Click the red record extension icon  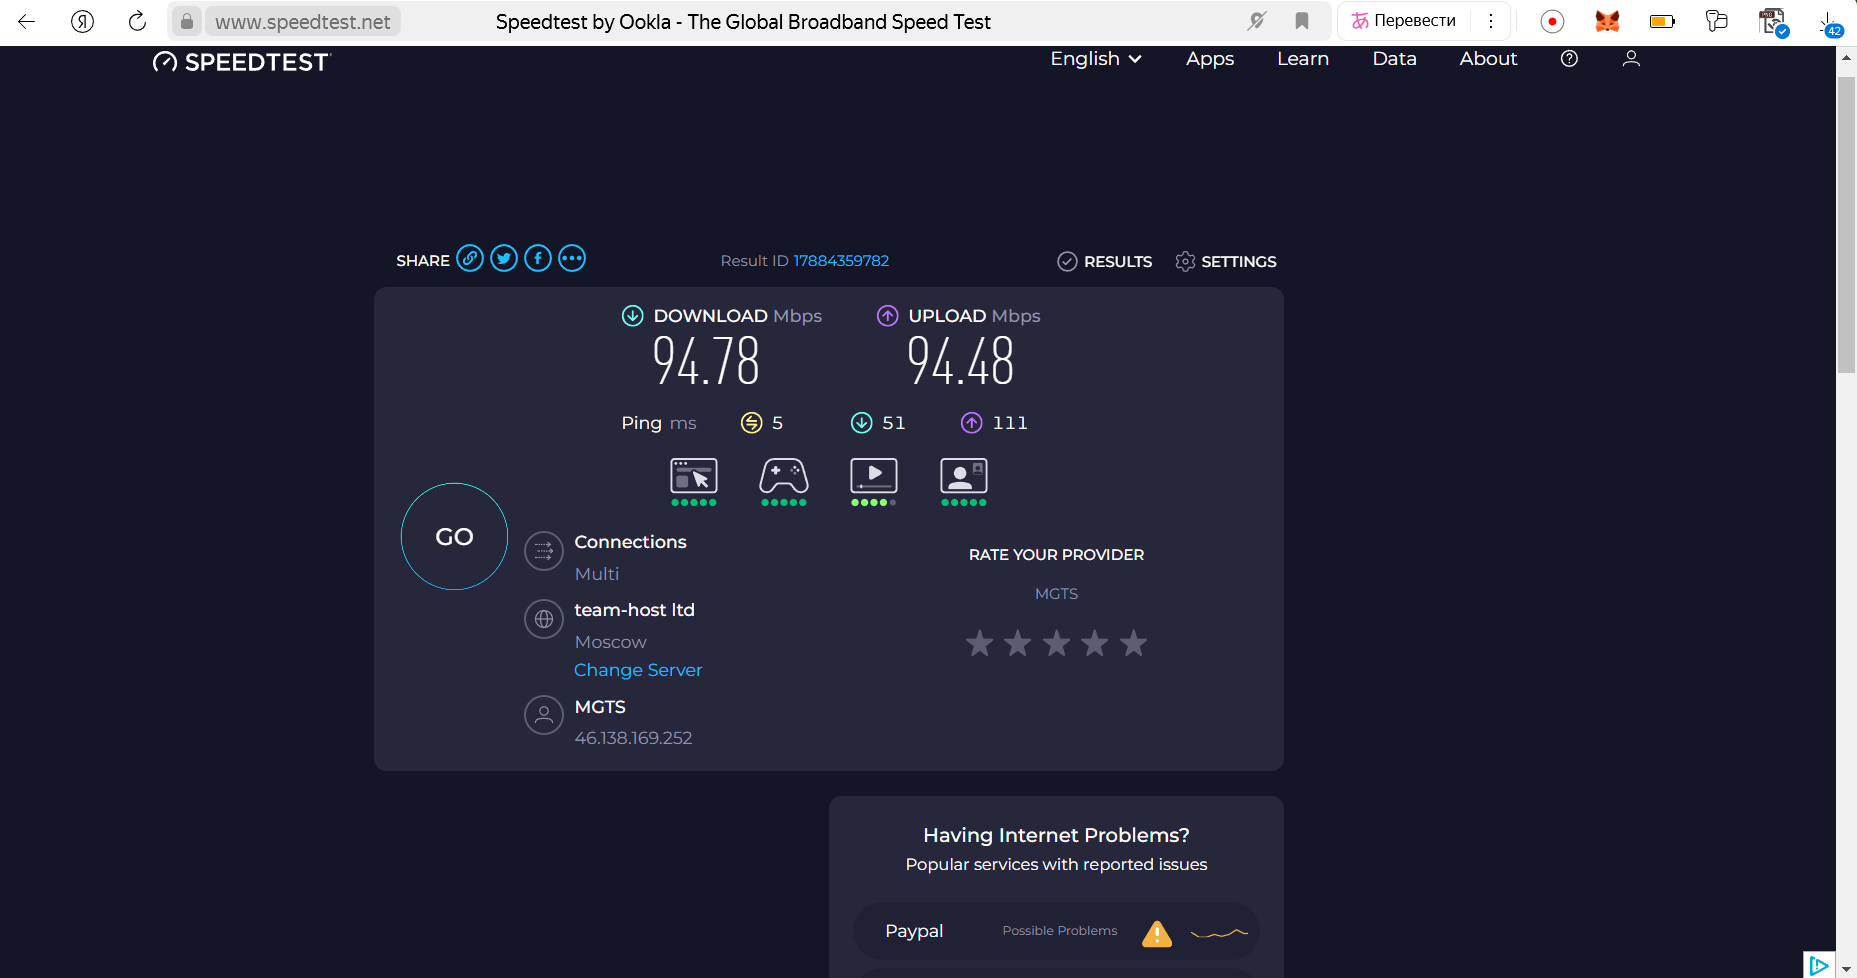click(1552, 21)
